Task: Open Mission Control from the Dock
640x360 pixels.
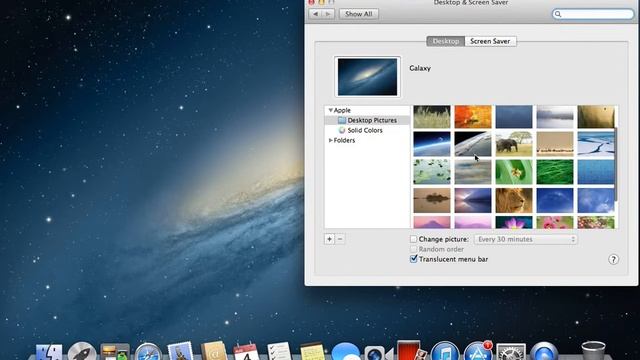Action: coord(115,352)
